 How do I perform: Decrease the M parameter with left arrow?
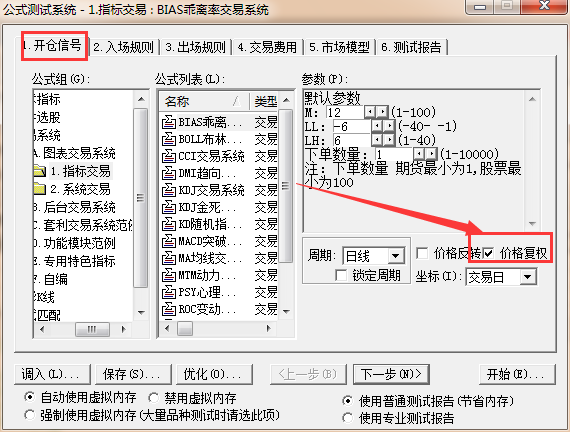(x=370, y=112)
